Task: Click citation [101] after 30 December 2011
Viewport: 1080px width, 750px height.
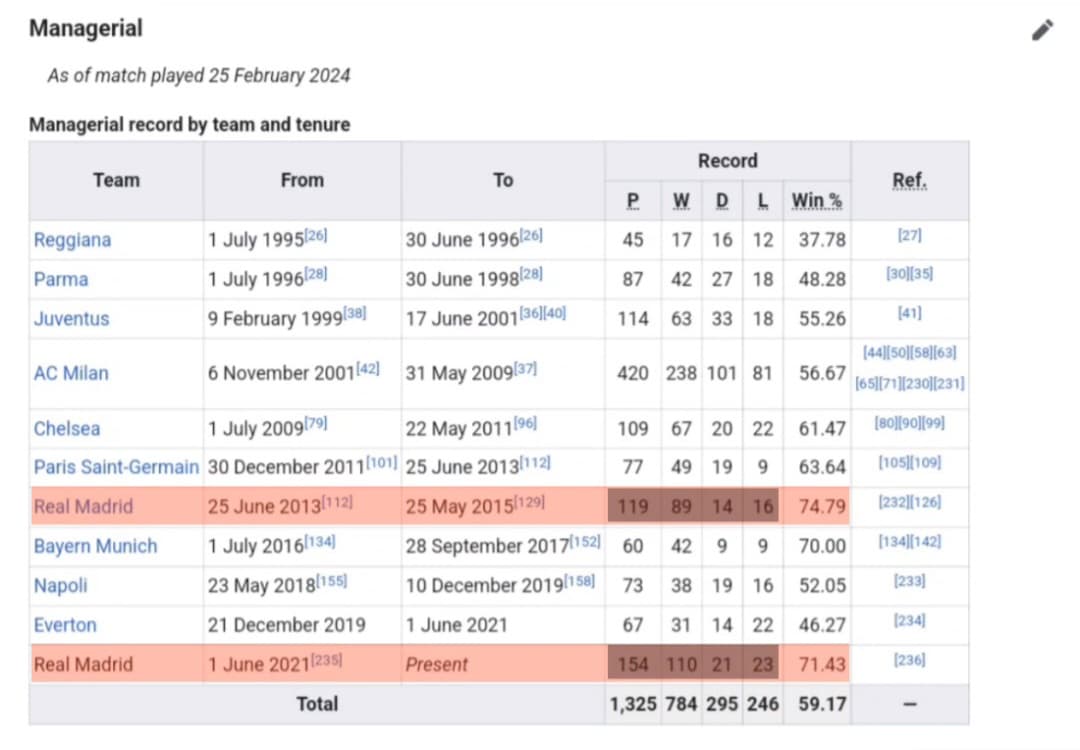Action: (382, 462)
